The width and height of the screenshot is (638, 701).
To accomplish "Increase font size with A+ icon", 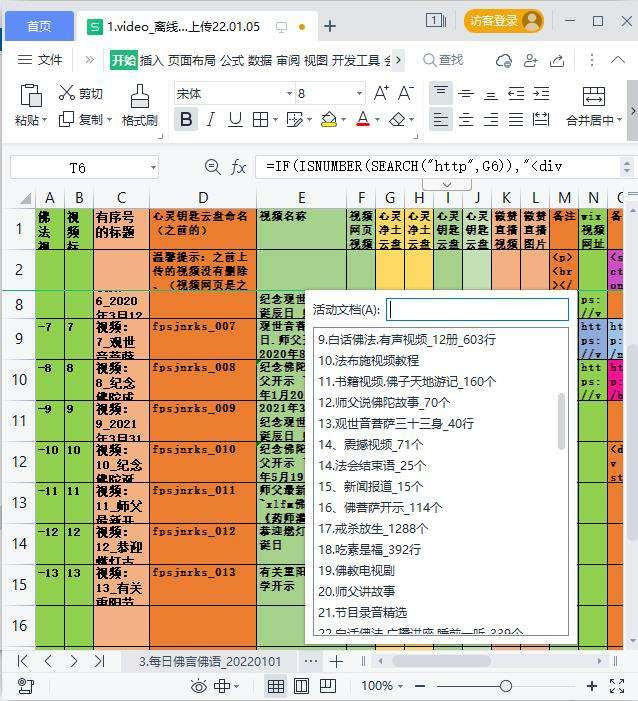I will (x=381, y=93).
